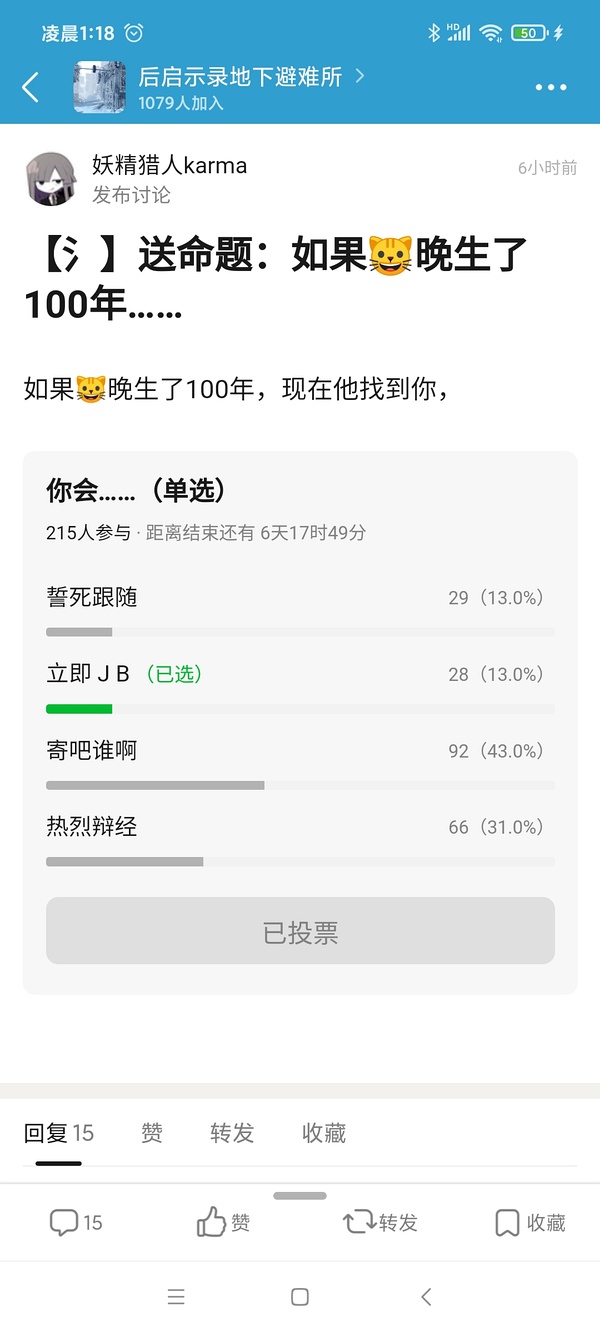The width and height of the screenshot is (600, 1333).
Task: Tap the thumbs-up like icon
Action: tap(211, 1222)
